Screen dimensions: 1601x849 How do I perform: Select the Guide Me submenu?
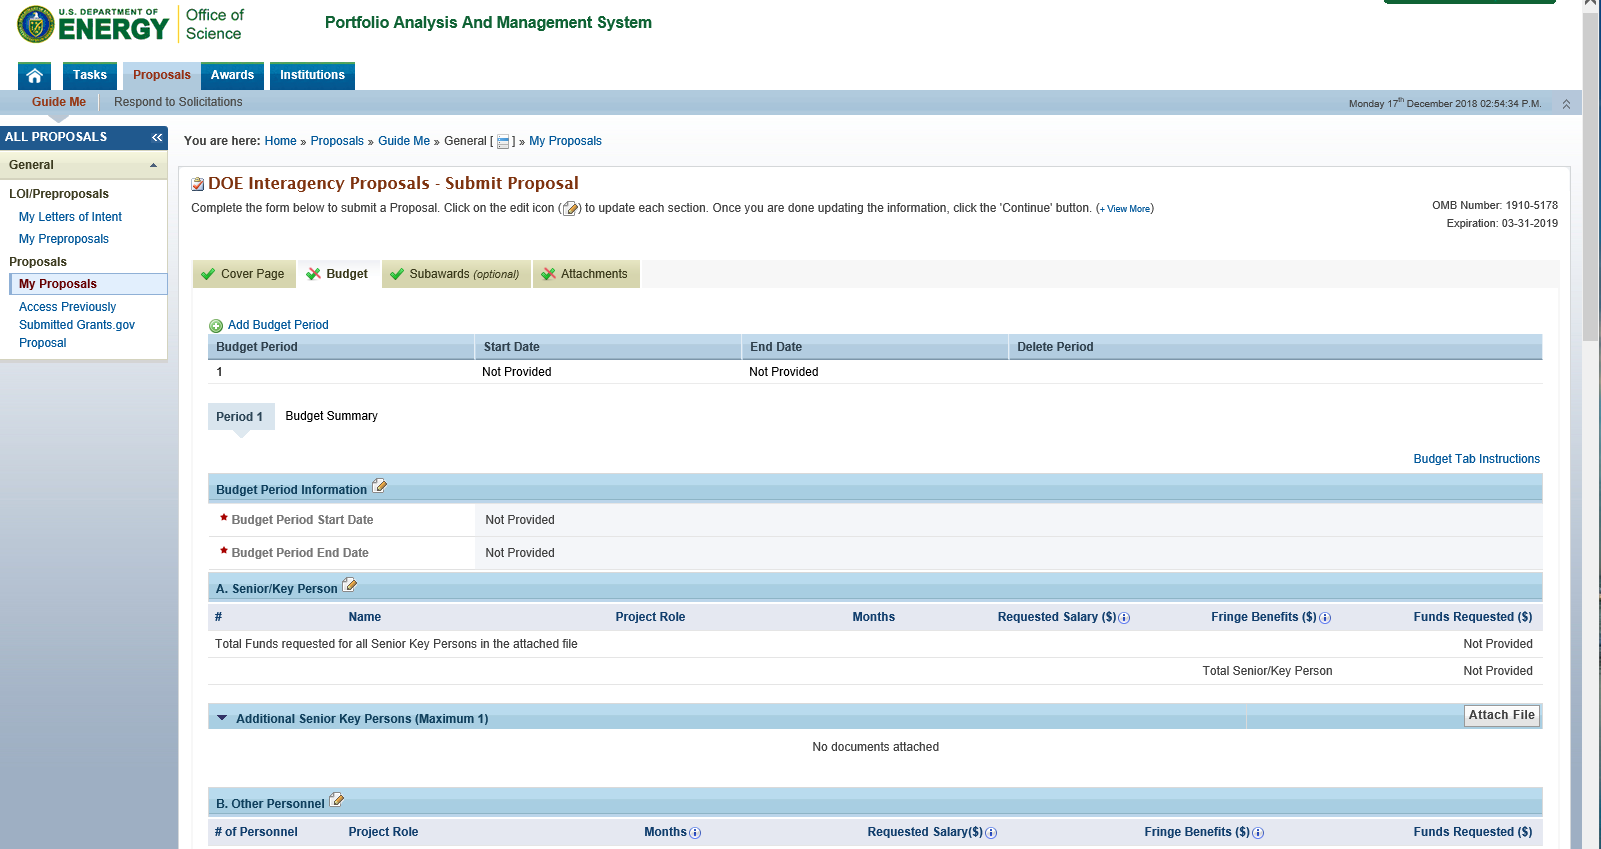(59, 102)
